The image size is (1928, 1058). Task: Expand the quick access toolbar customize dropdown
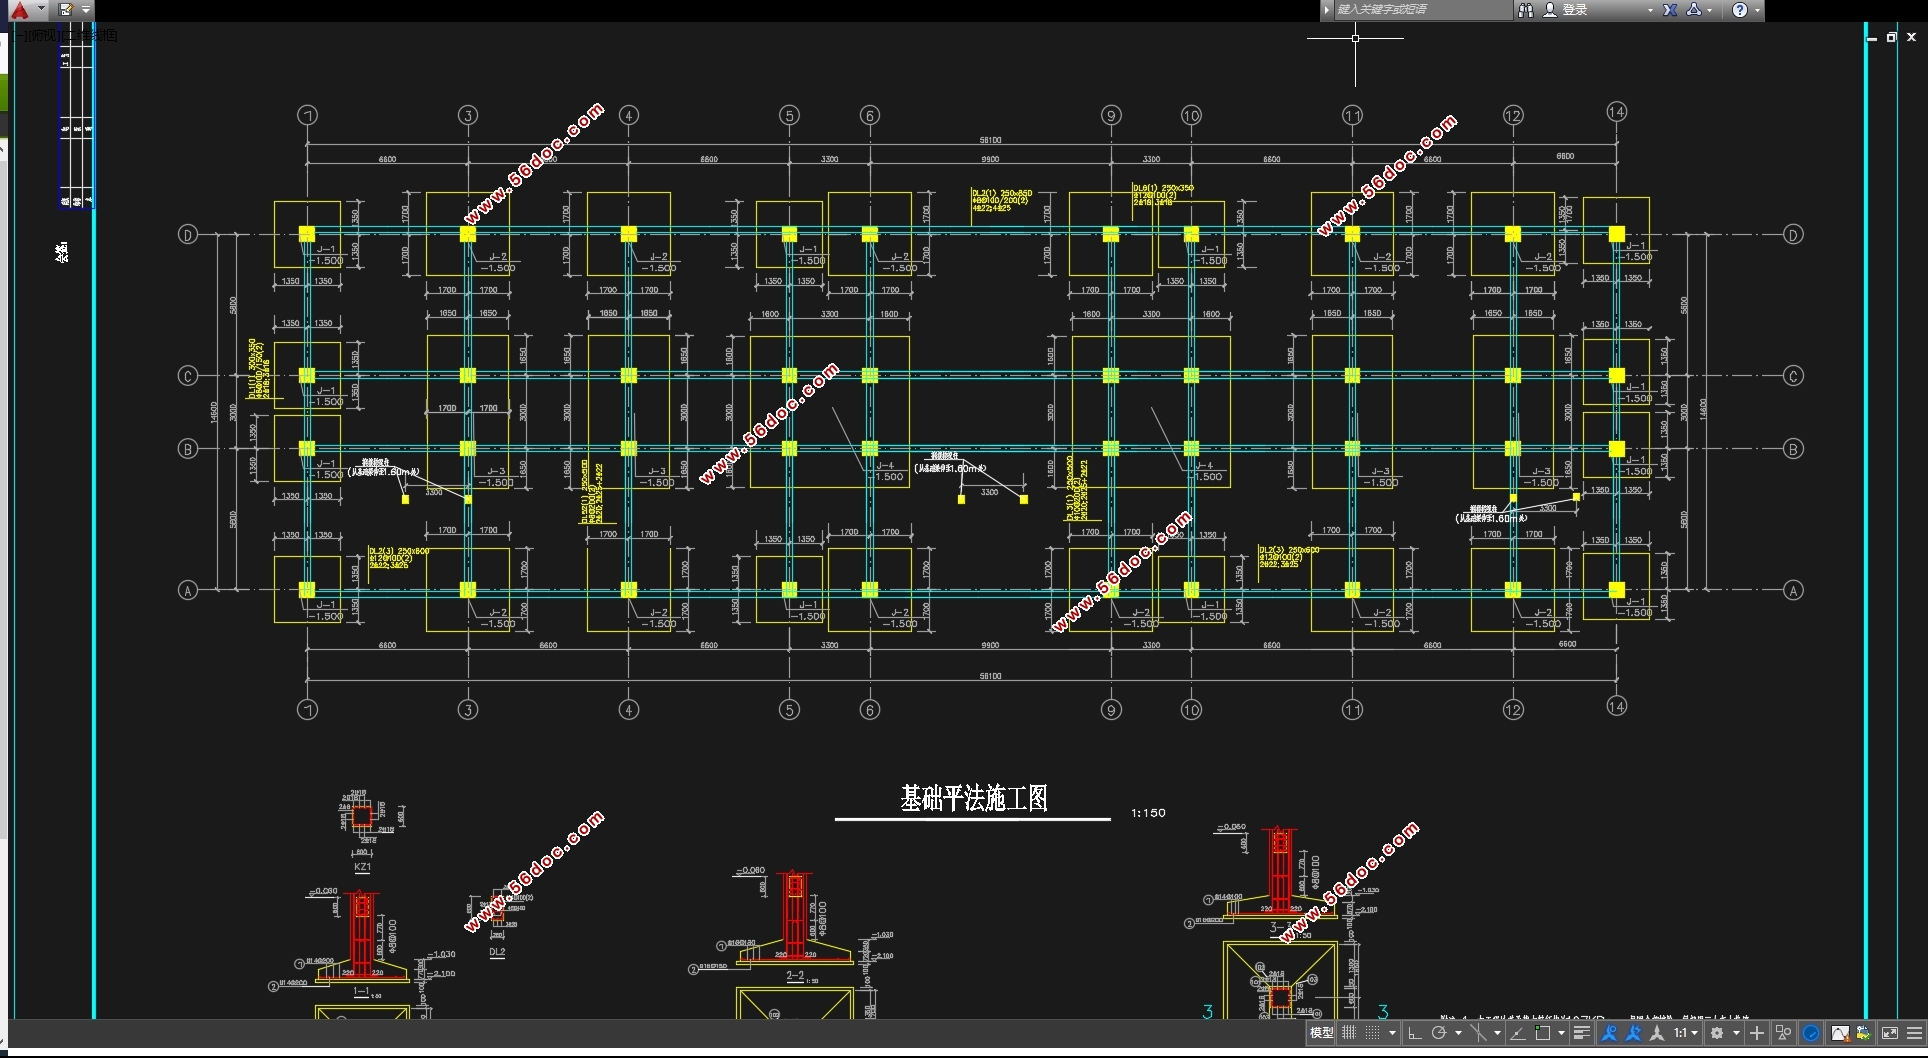click(86, 10)
